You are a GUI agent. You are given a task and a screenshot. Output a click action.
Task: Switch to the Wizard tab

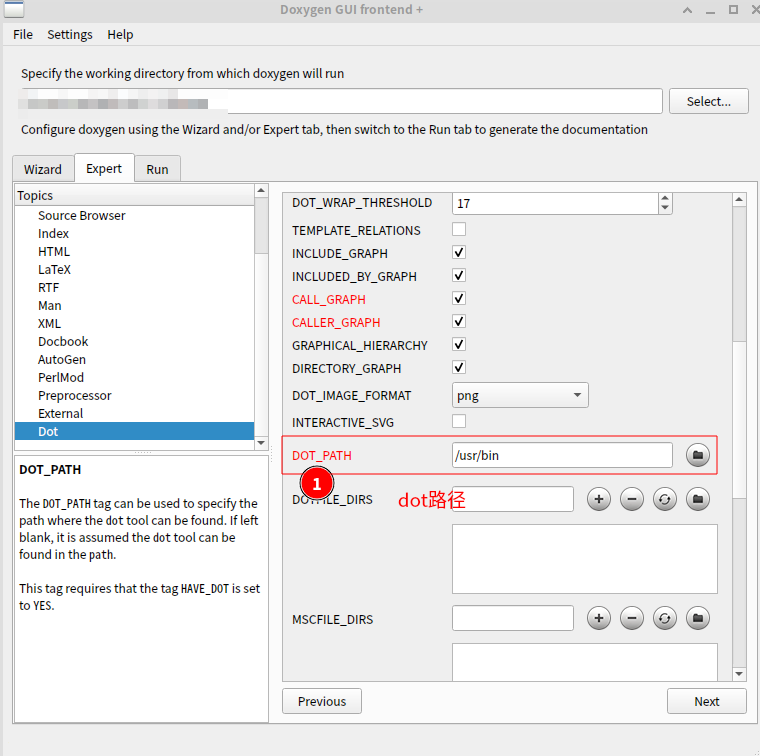point(43,169)
